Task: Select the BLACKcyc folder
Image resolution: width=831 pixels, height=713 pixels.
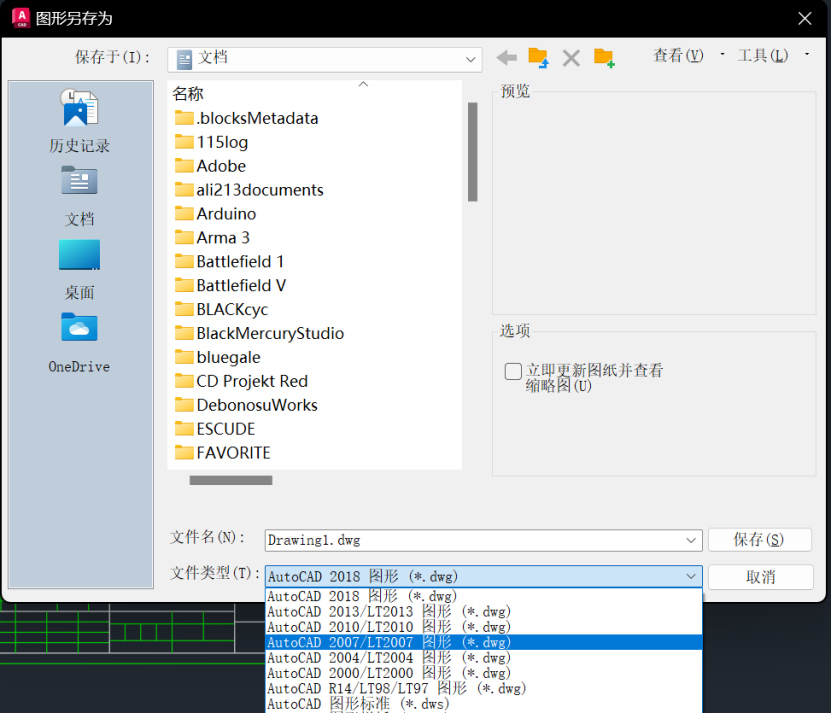Action: (222, 309)
